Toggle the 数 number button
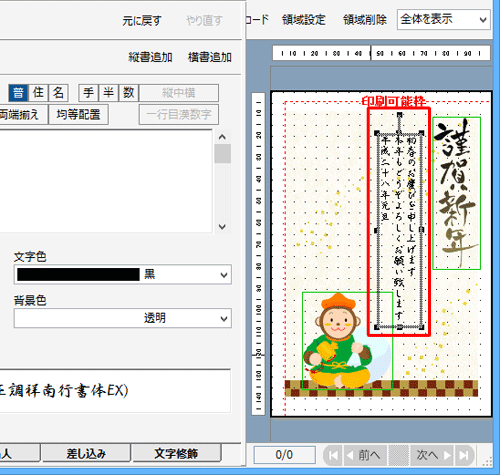 (128, 93)
